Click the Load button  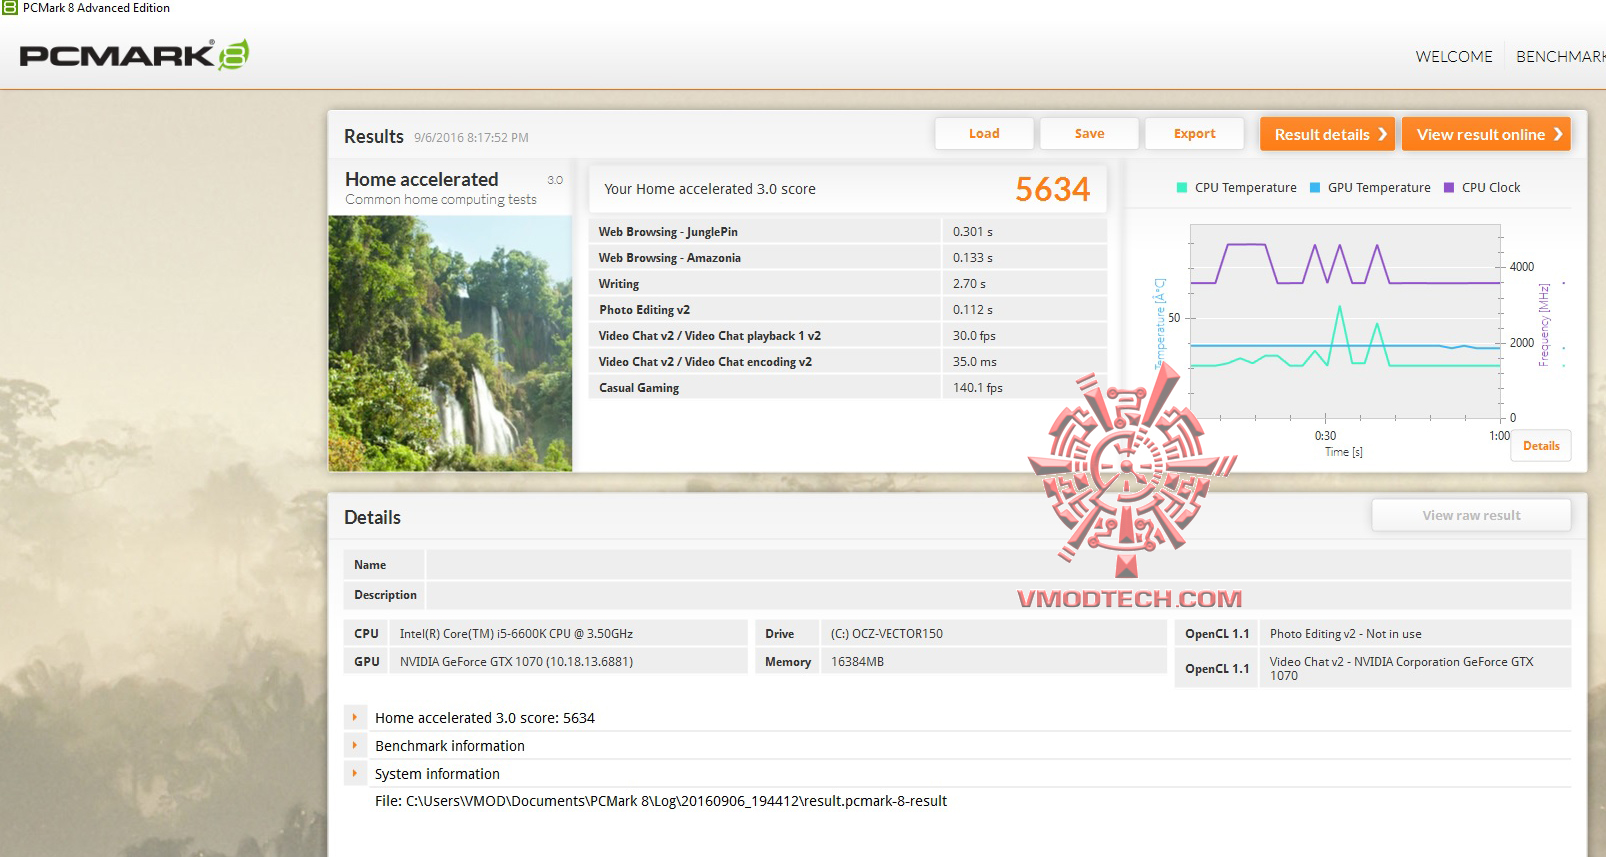coord(984,134)
